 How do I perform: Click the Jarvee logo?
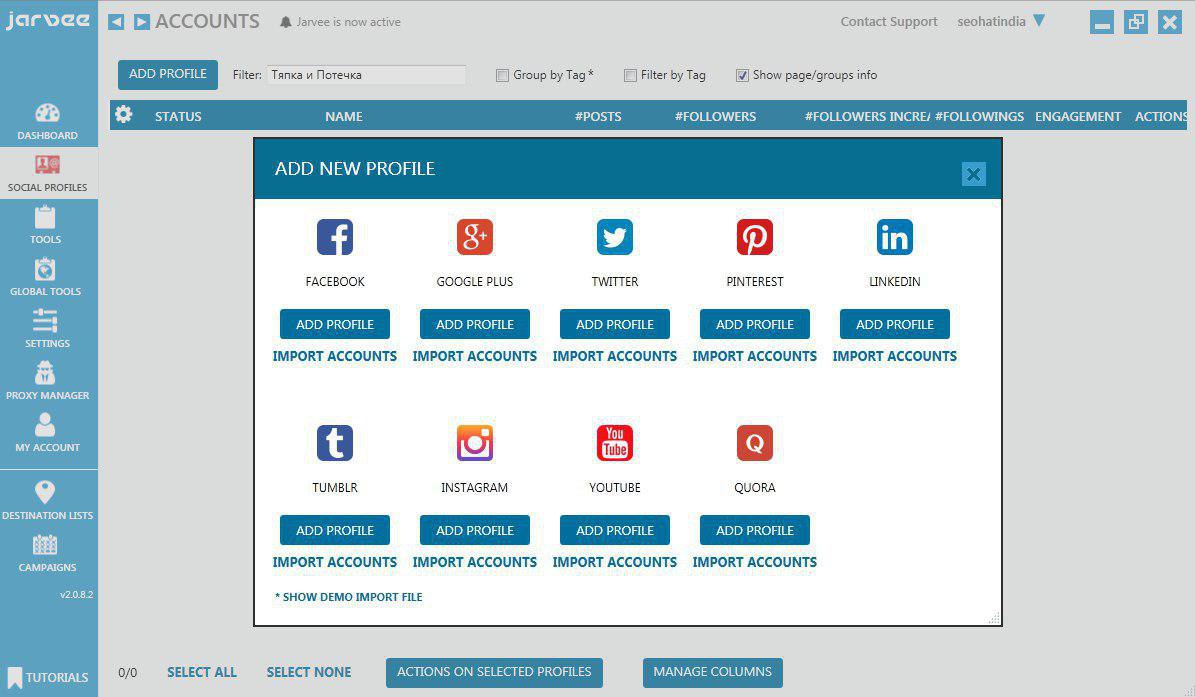[x=47, y=20]
